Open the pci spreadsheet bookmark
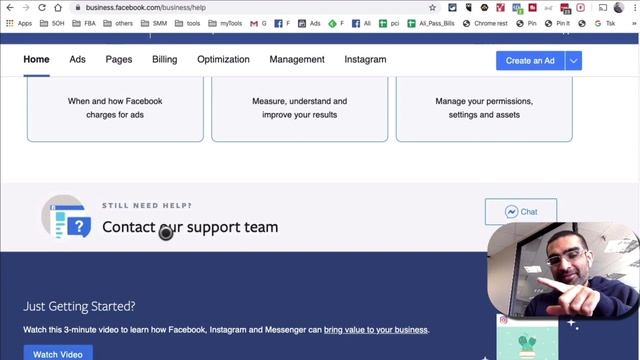640x360 pixels. click(389, 23)
